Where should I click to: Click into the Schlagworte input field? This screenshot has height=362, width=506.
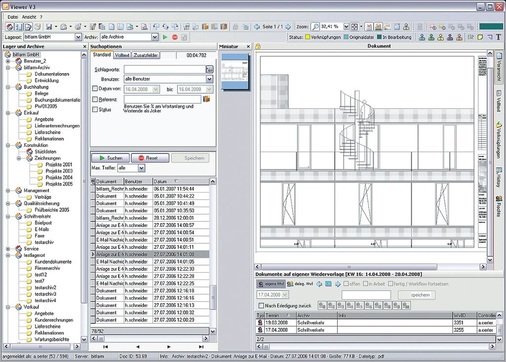pos(165,69)
